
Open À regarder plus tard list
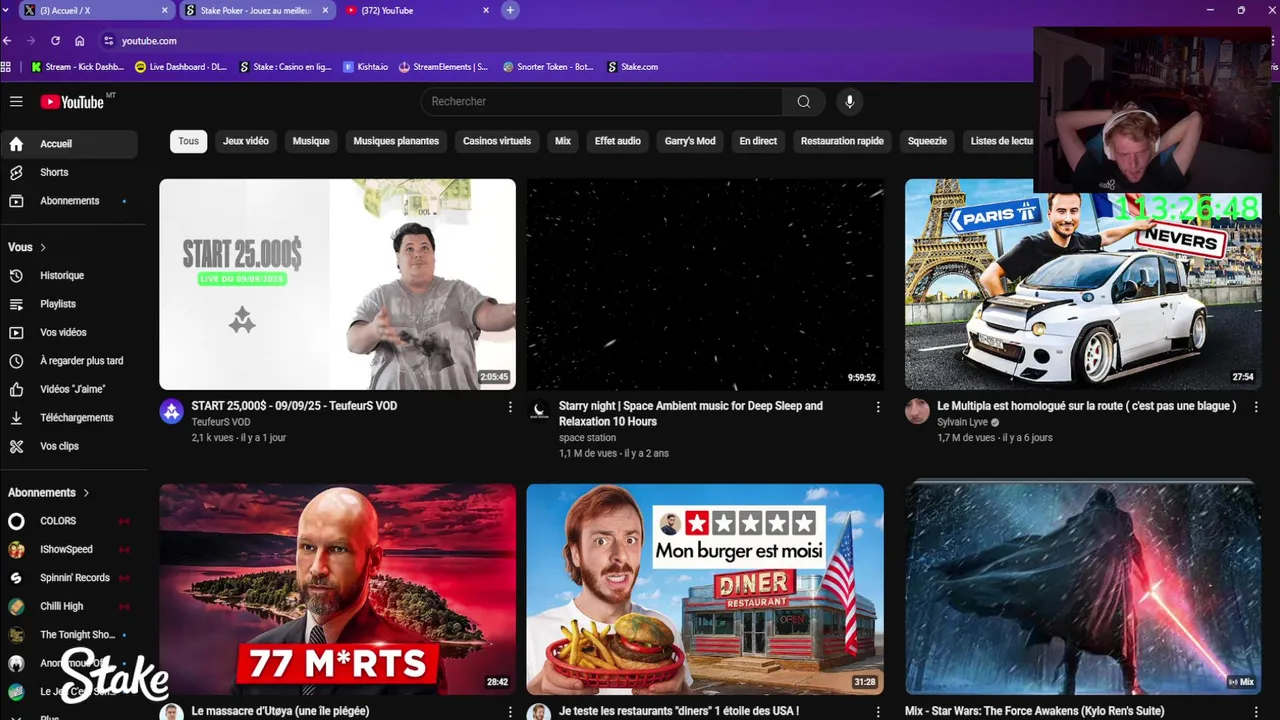point(69,361)
